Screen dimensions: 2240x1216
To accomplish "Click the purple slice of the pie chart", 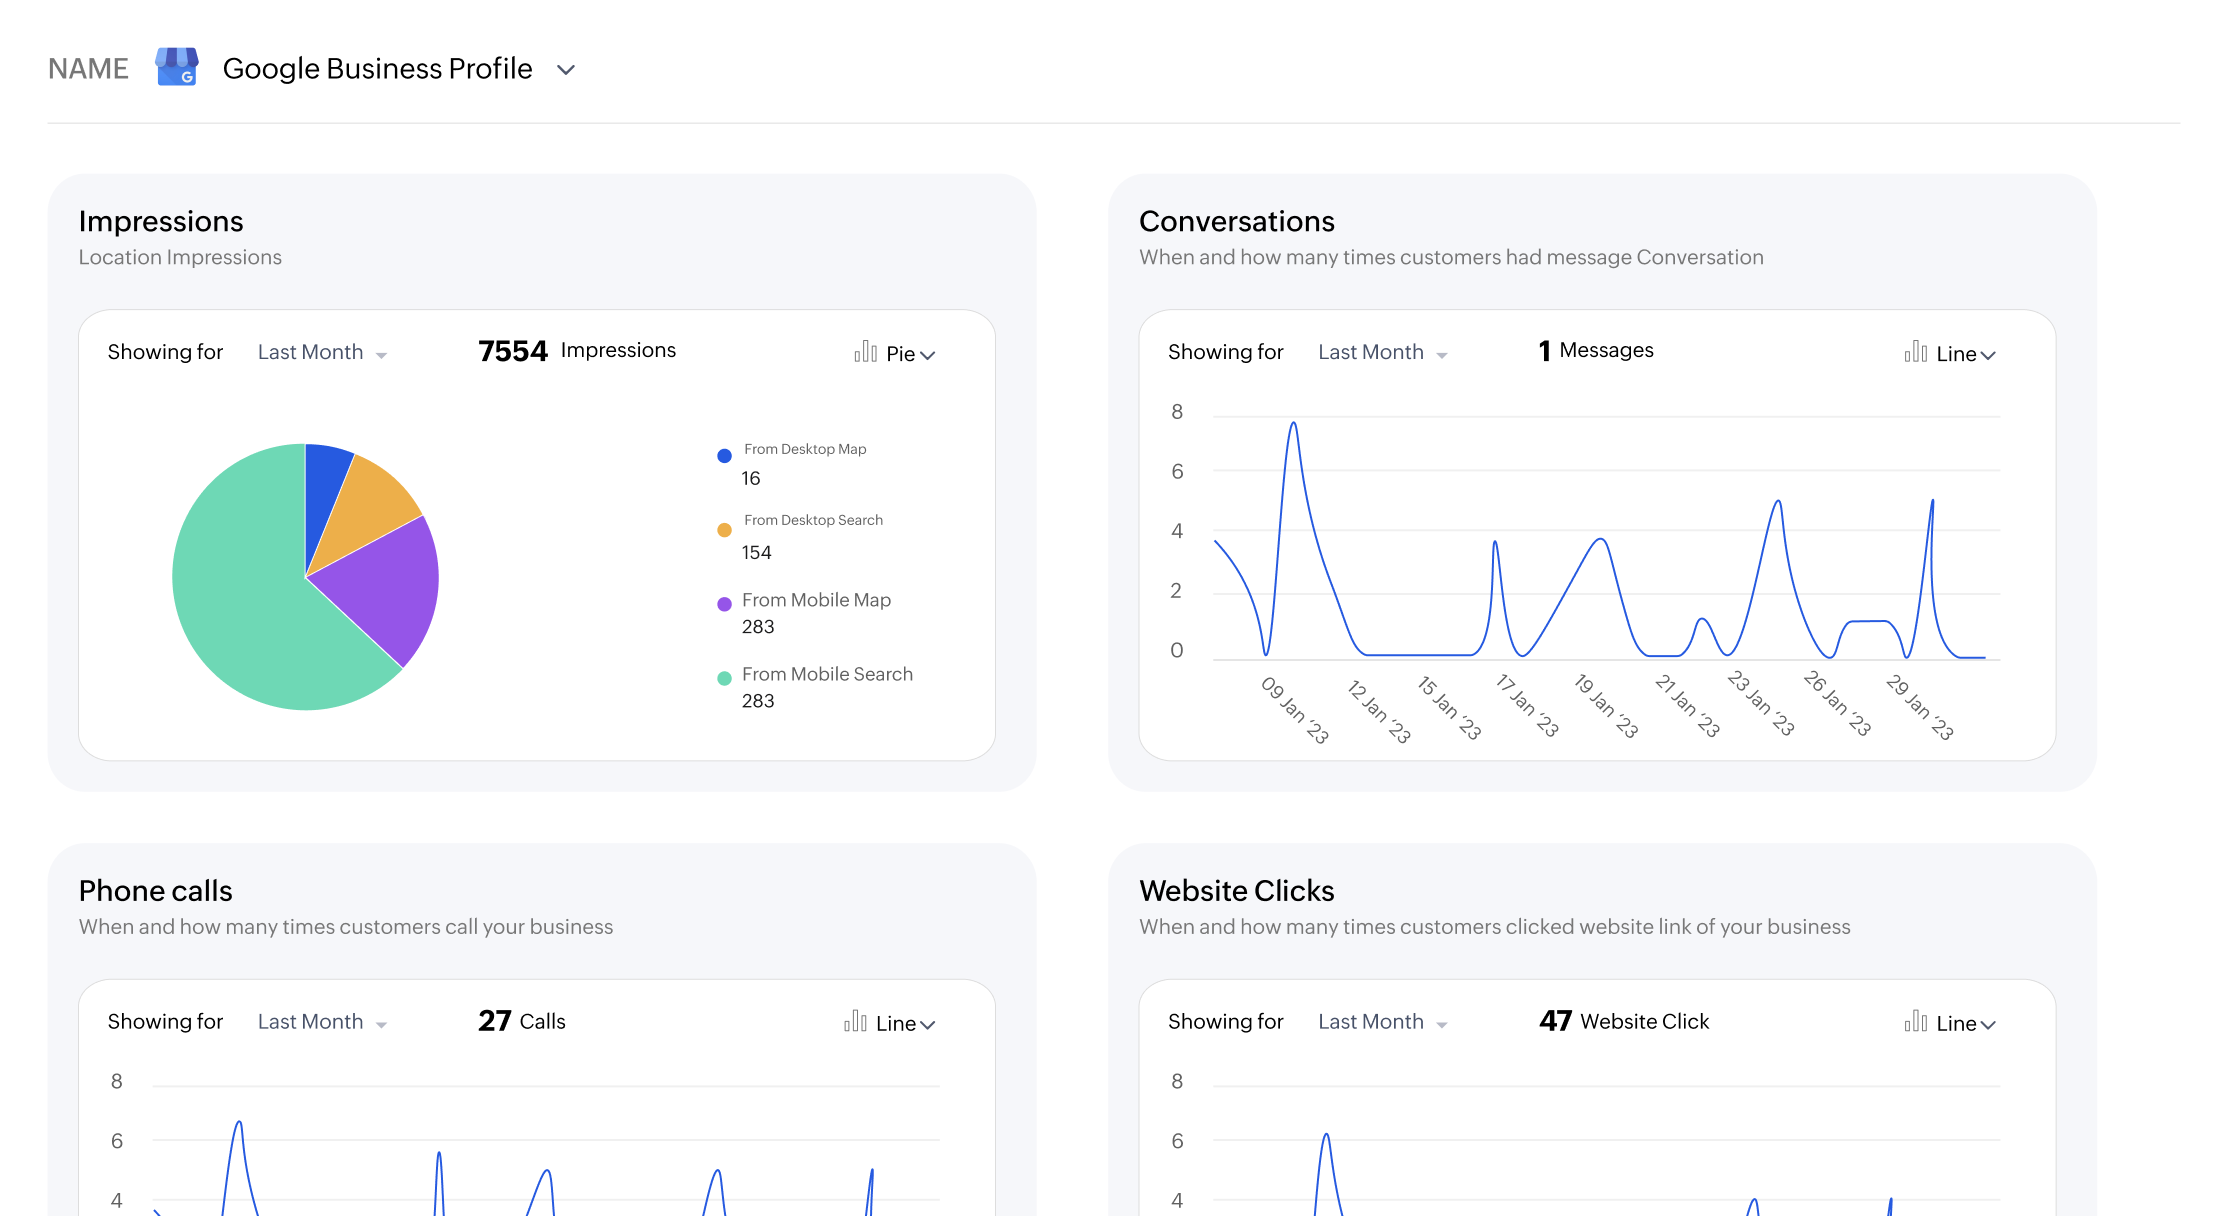I will tap(385, 590).
